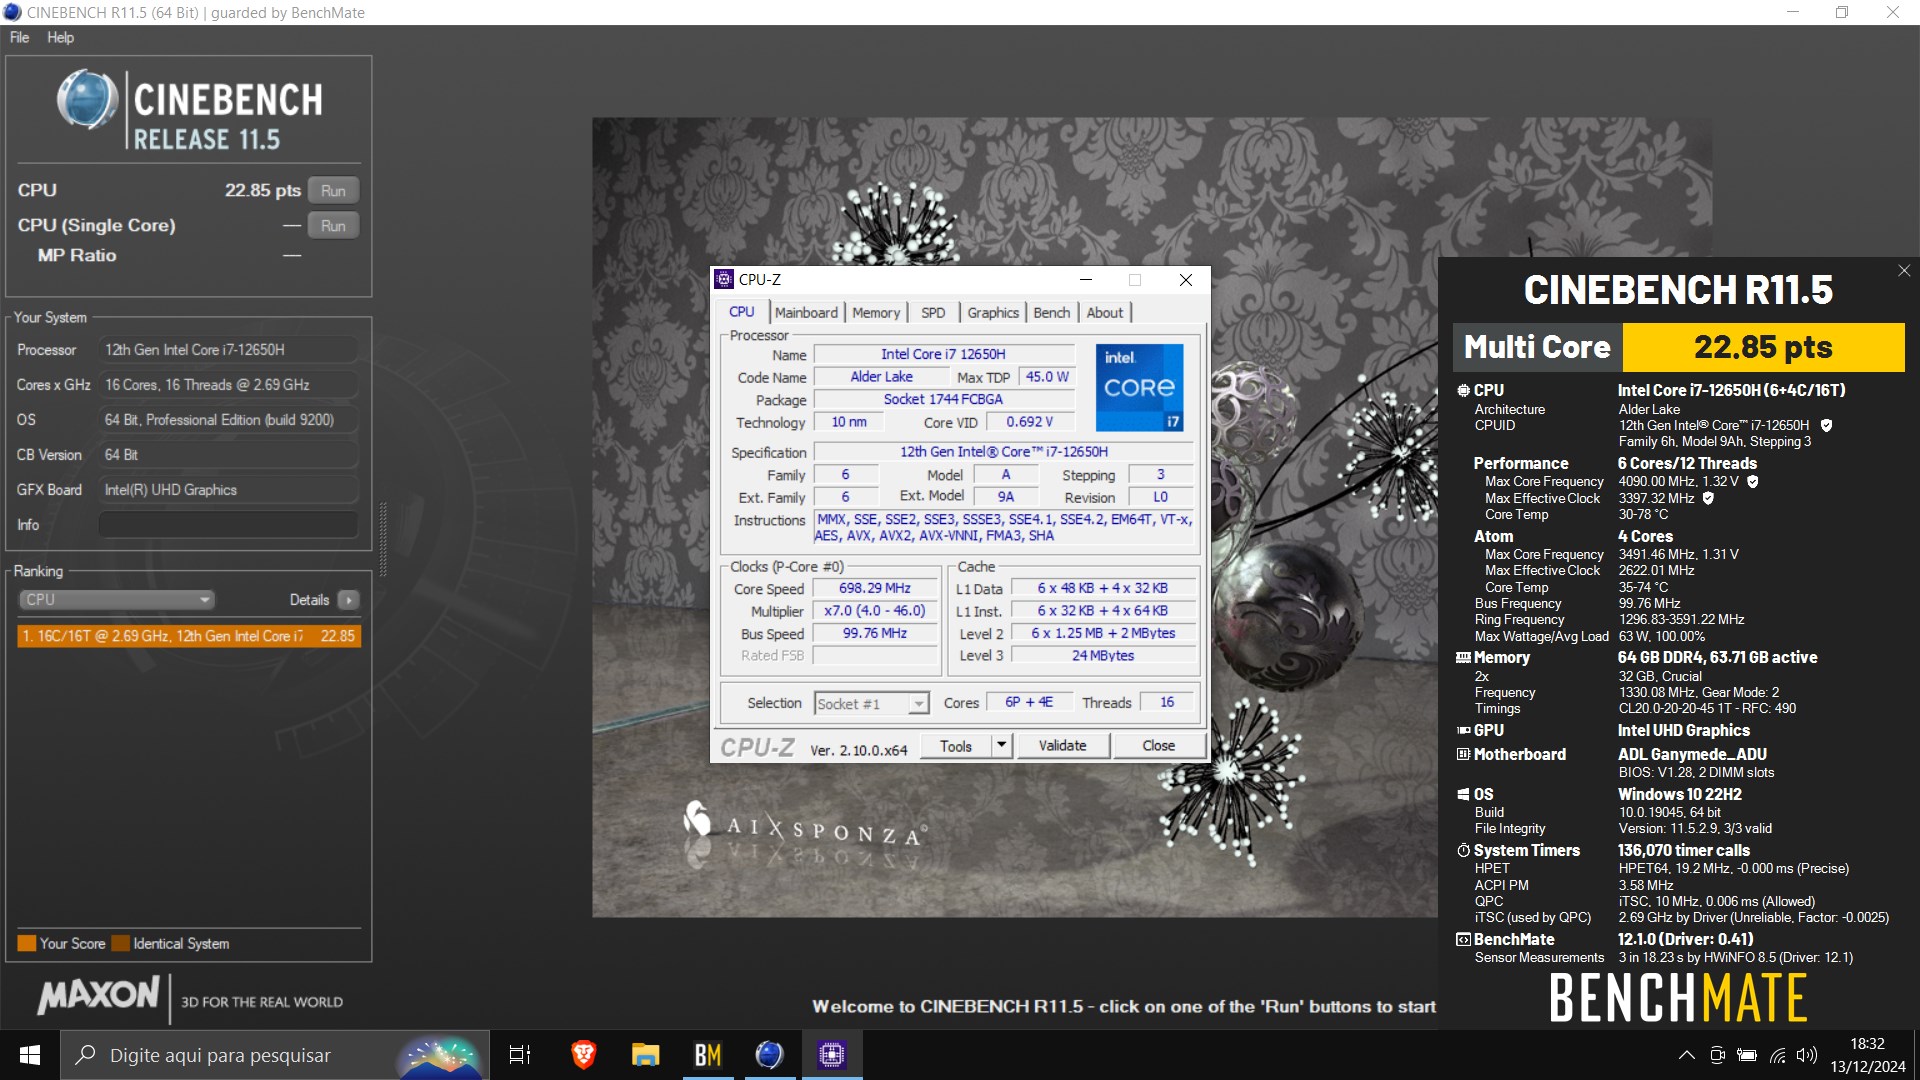Open the Windows Start menu
This screenshot has width=1920, height=1080.
pos(30,1055)
